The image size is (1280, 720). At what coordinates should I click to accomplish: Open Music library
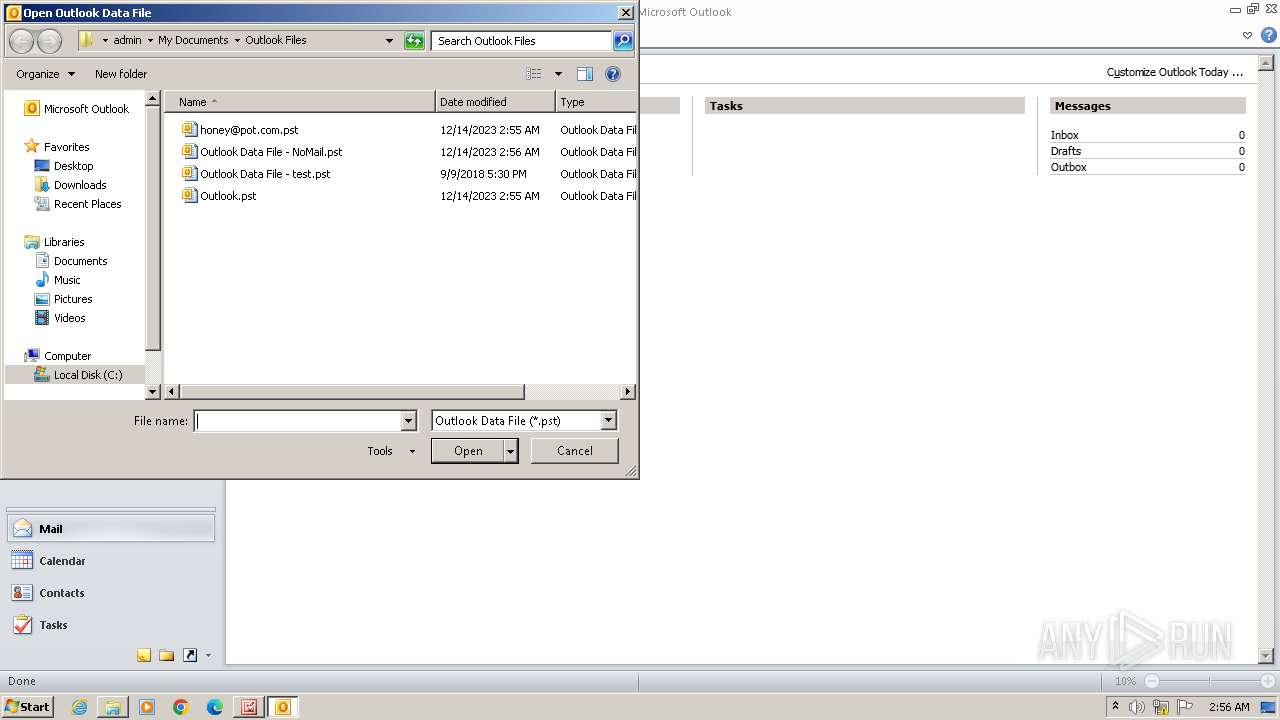tap(67, 280)
